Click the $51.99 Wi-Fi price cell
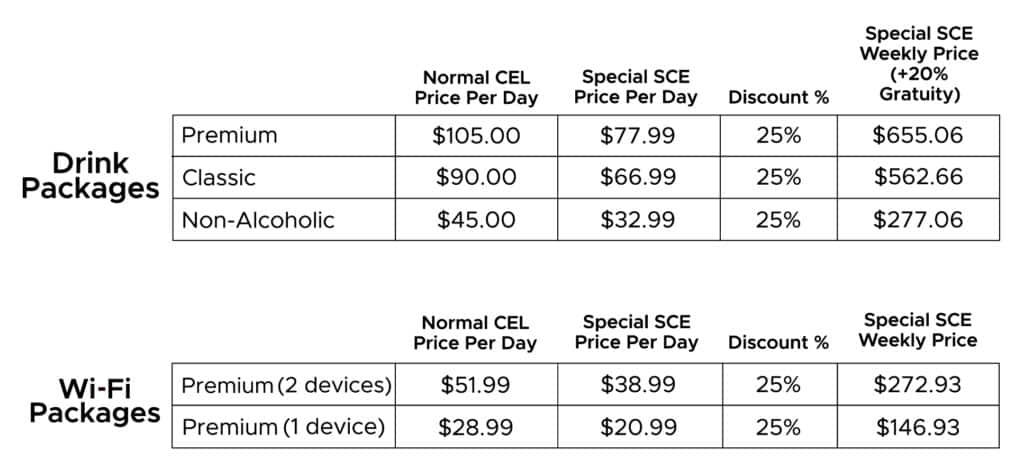 (474, 385)
